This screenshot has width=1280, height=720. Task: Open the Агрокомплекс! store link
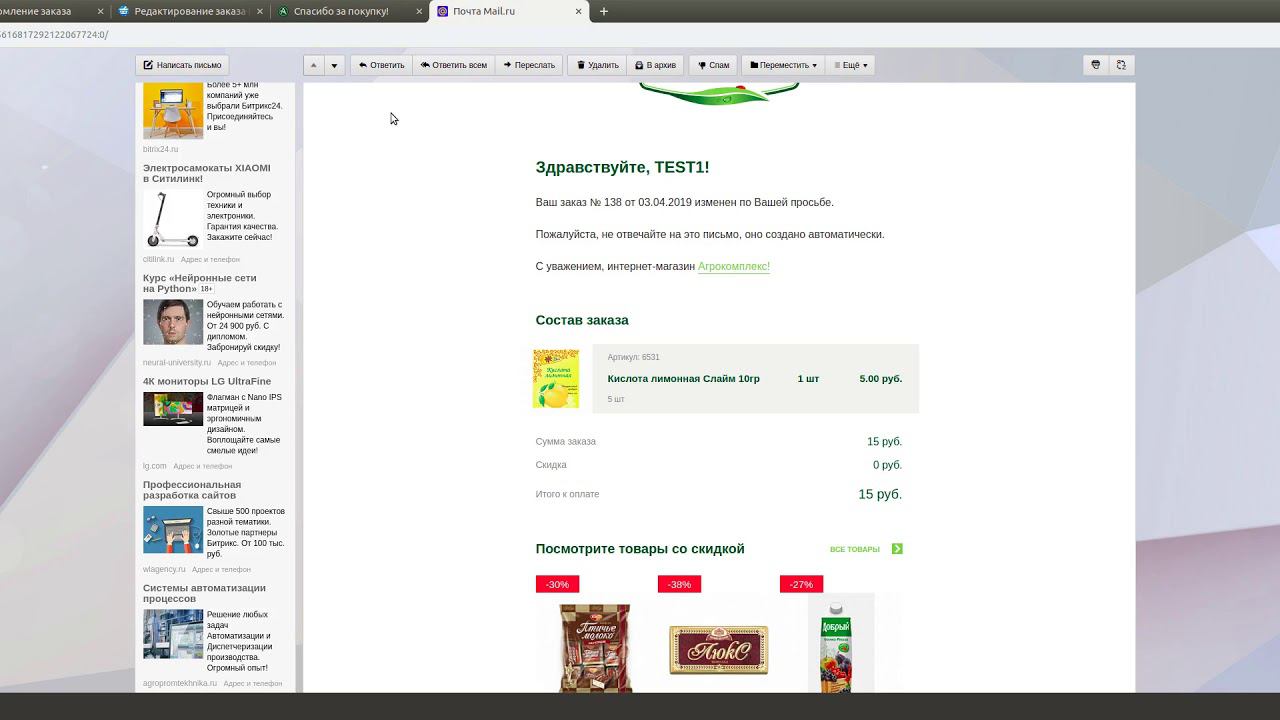click(734, 266)
